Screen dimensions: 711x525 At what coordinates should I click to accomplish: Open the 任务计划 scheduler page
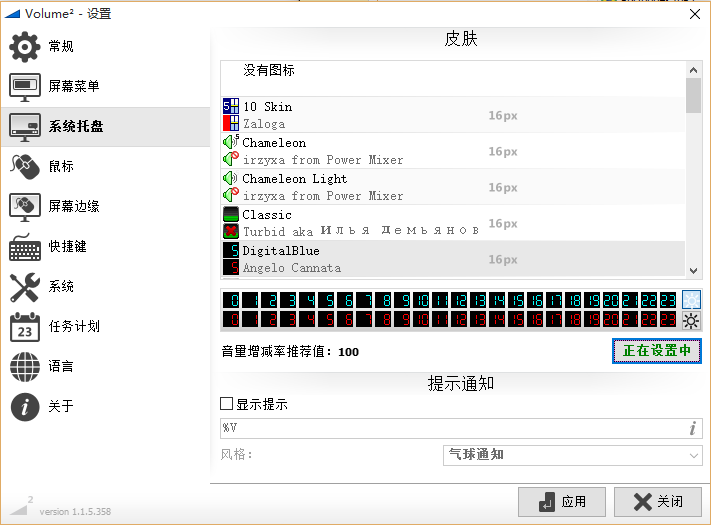pos(73,326)
